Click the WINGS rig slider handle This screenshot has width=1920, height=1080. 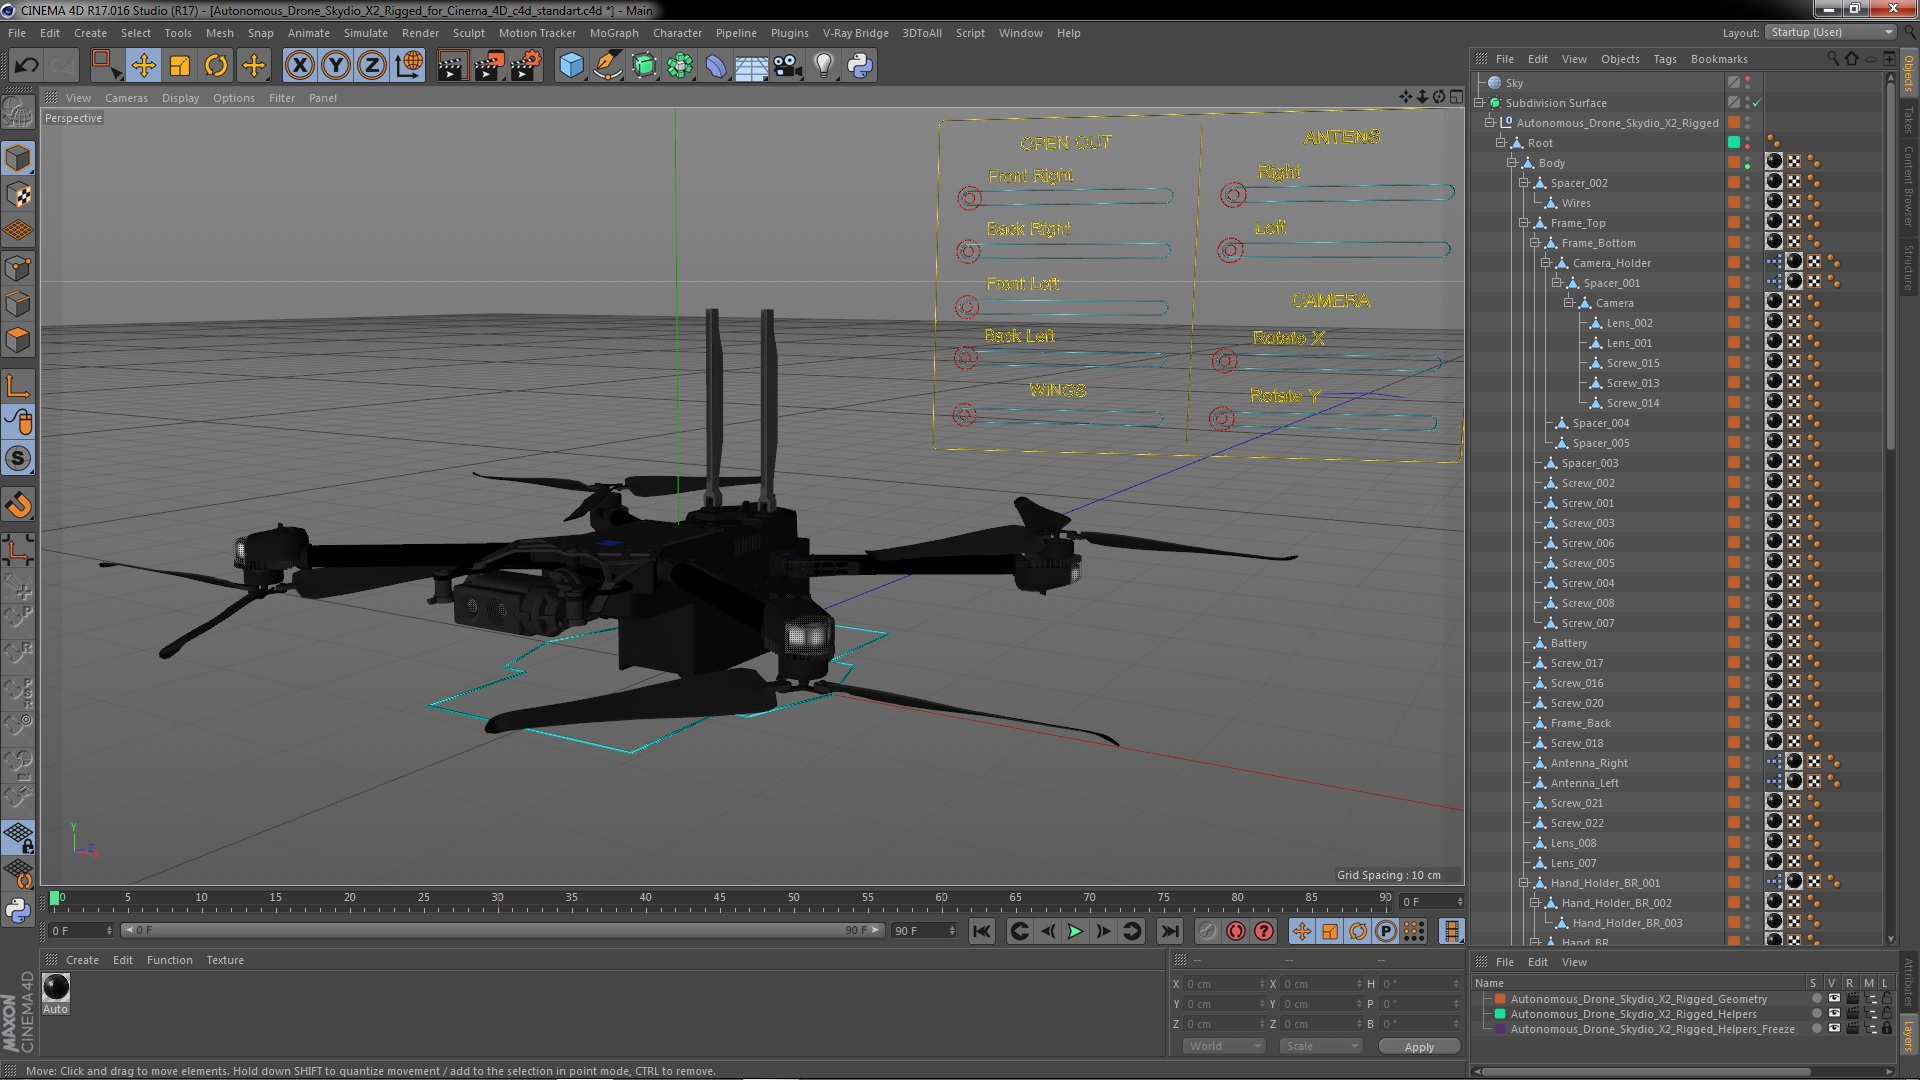click(964, 414)
